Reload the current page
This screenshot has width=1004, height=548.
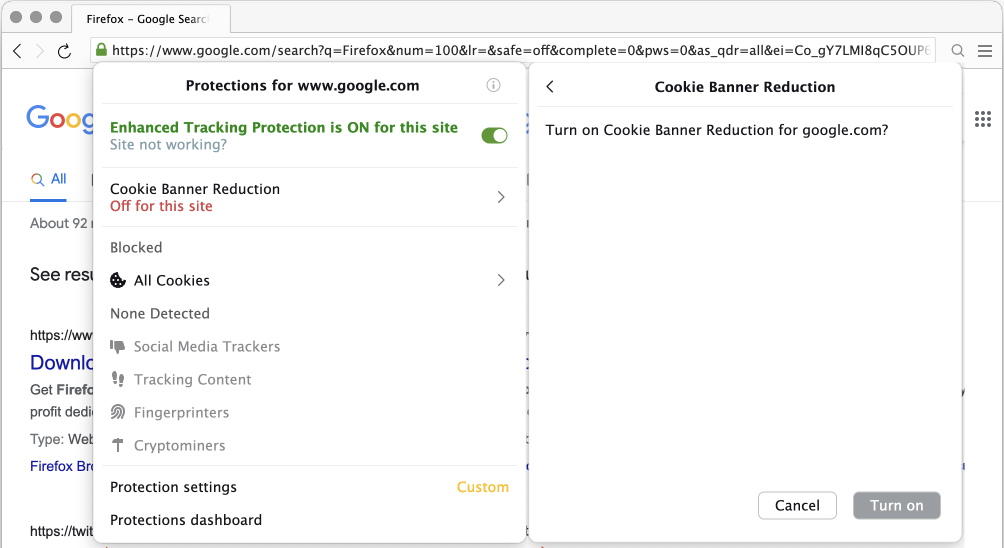point(65,50)
